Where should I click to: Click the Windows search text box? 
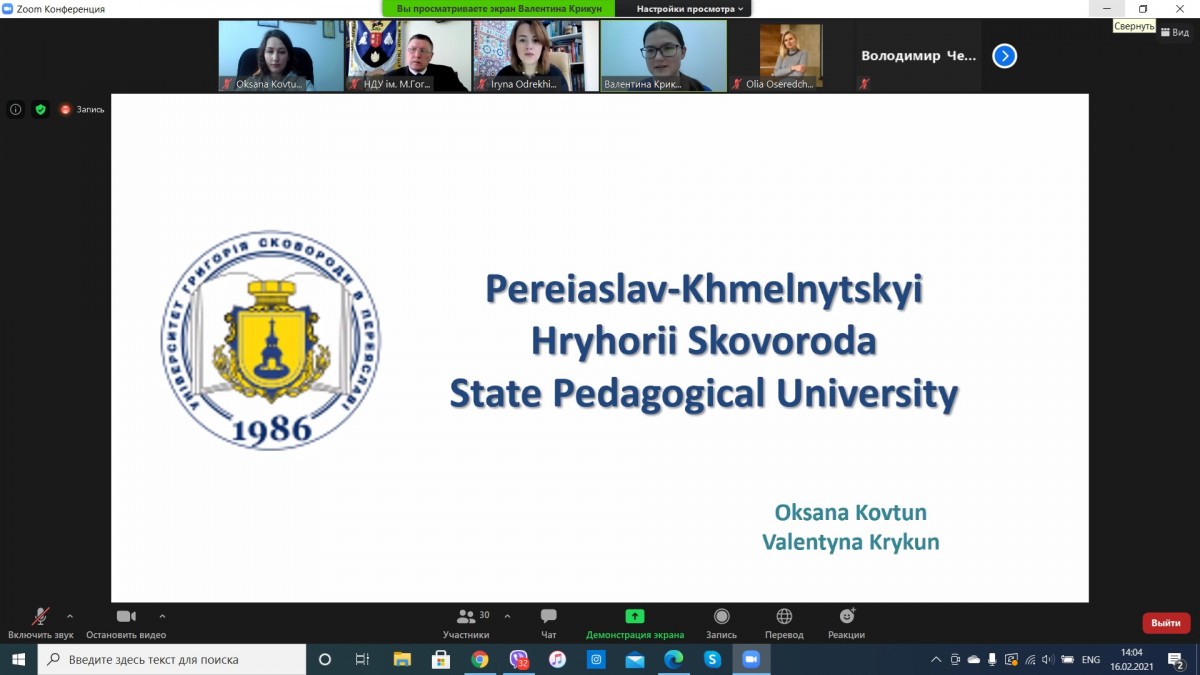tap(172, 659)
